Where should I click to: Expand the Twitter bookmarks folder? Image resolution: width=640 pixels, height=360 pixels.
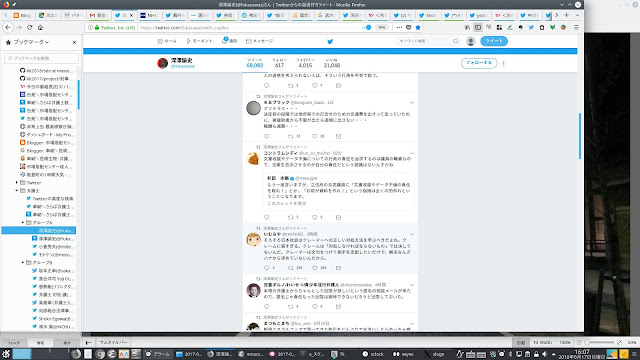17,182
